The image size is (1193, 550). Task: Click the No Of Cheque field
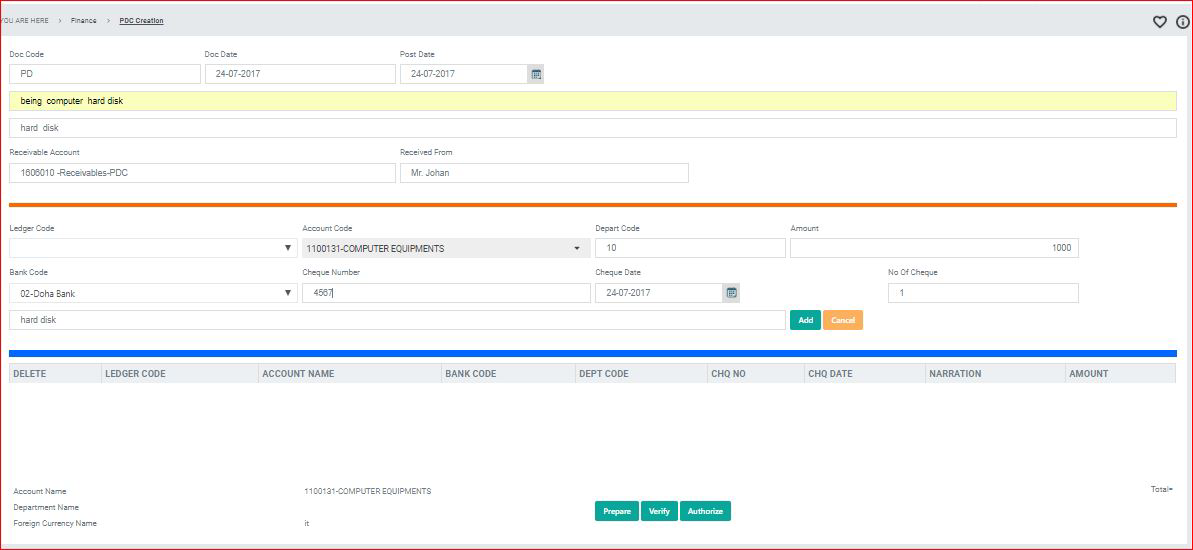(983, 293)
